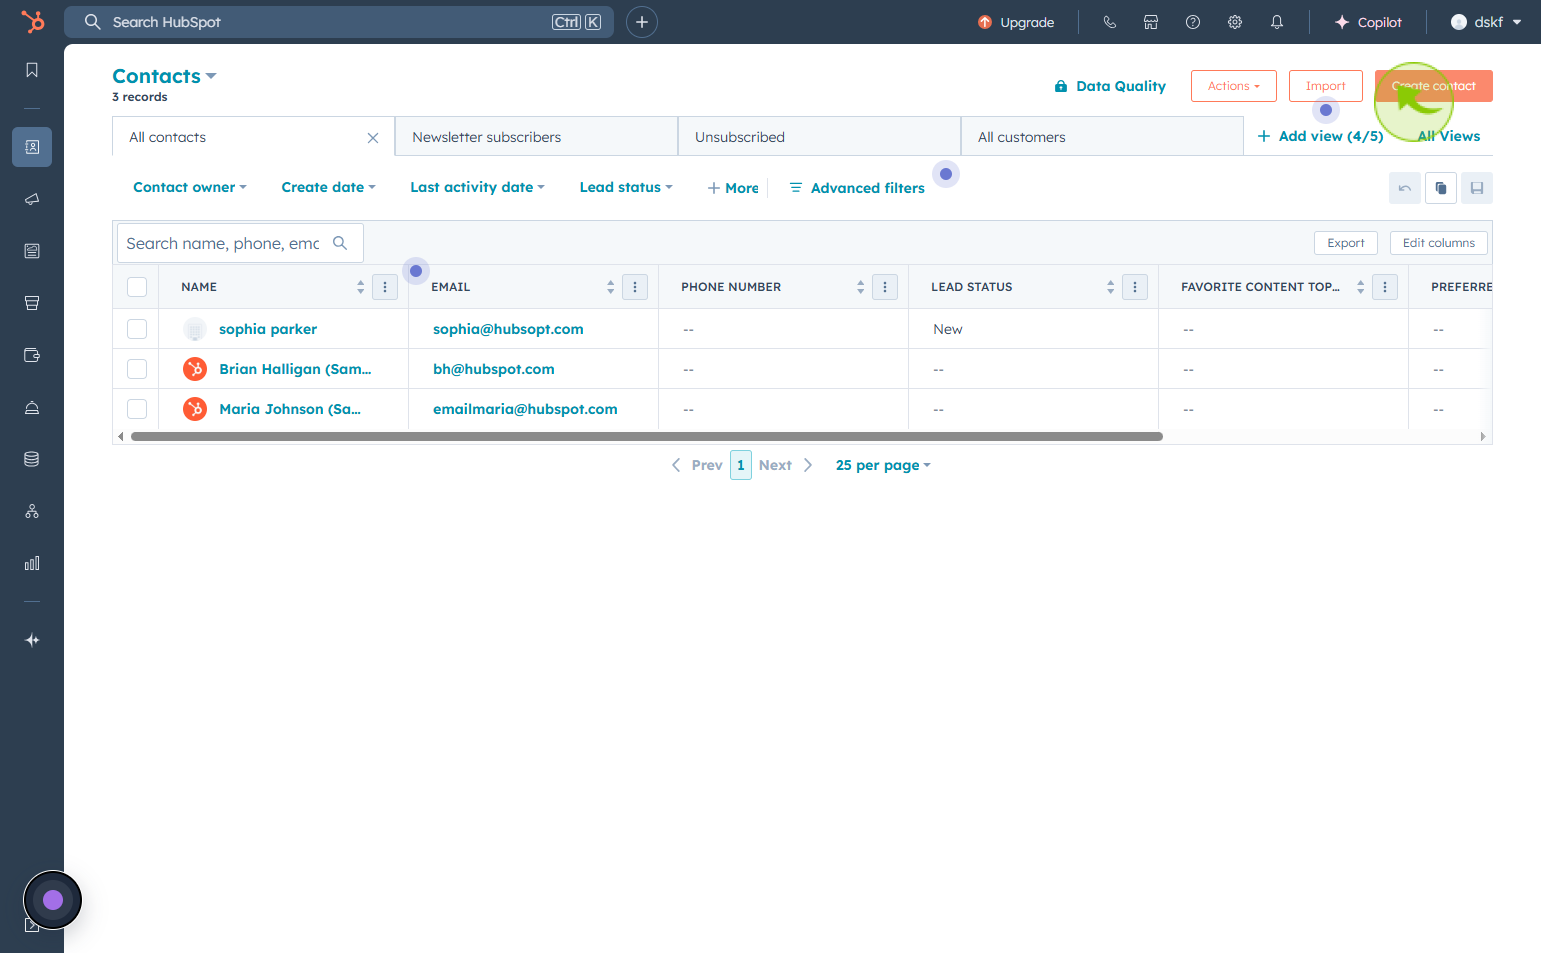Open Advanced filters
The image size is (1541, 953).
pos(857,188)
